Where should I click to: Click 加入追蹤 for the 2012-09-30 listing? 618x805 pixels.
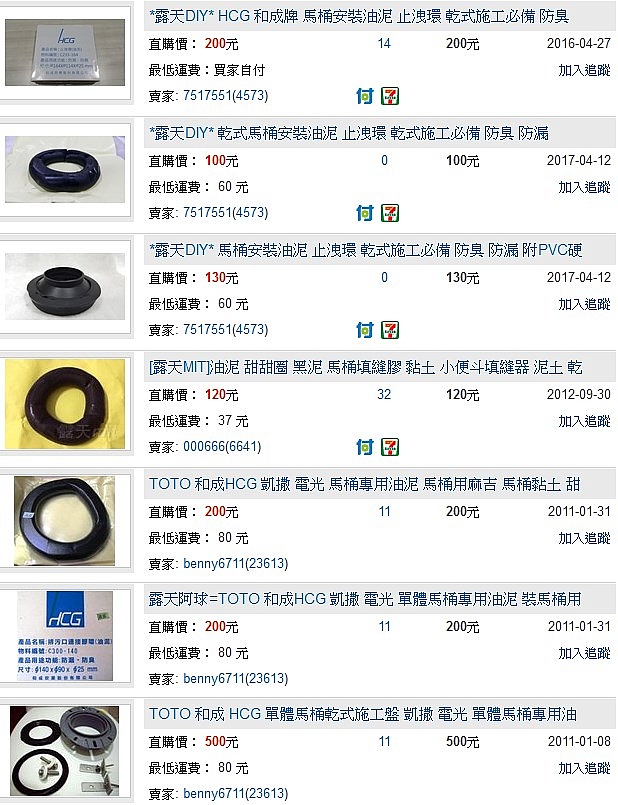point(585,421)
